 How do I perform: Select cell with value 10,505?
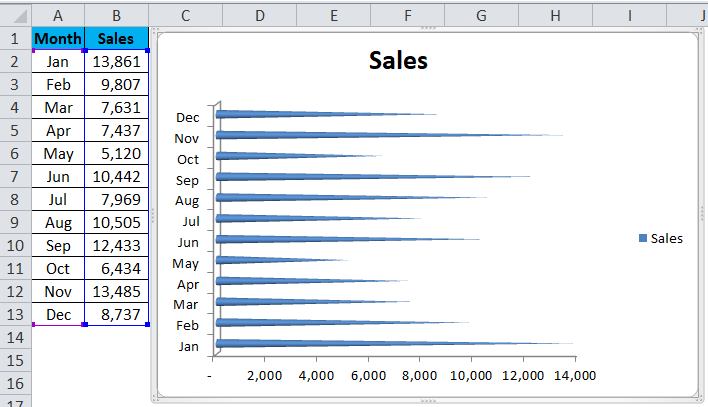[116, 223]
